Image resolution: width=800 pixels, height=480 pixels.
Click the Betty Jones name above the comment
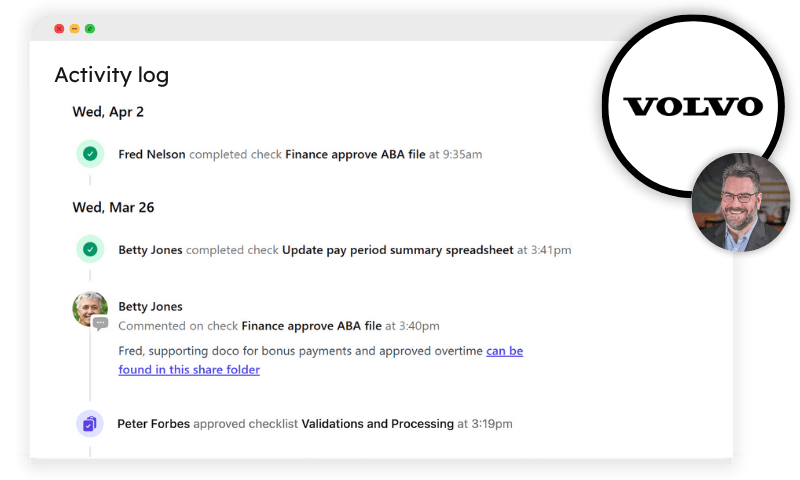pos(151,307)
